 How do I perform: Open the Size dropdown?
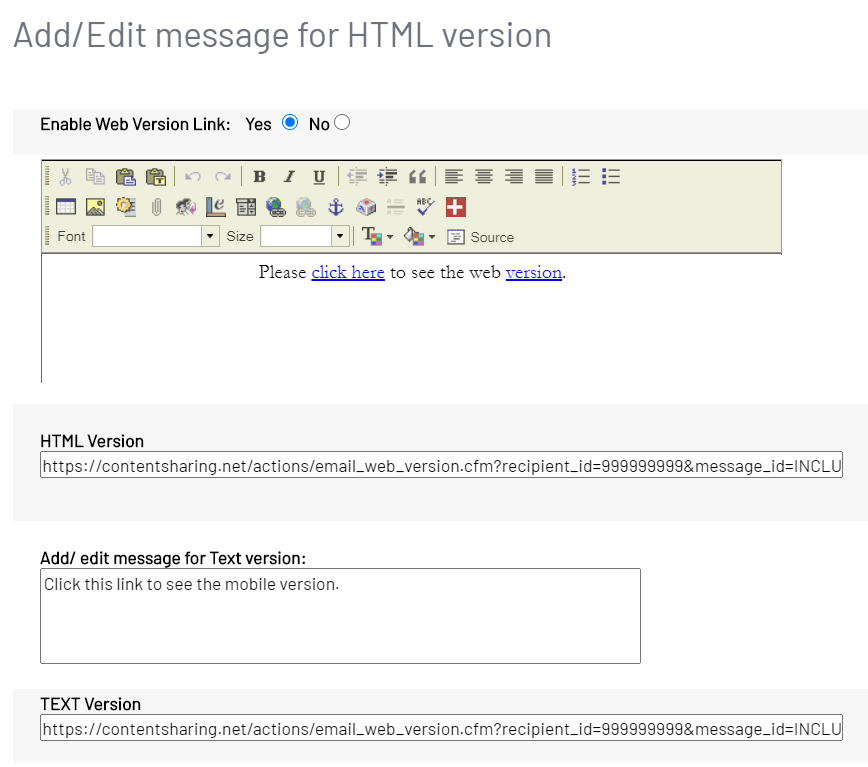click(340, 237)
